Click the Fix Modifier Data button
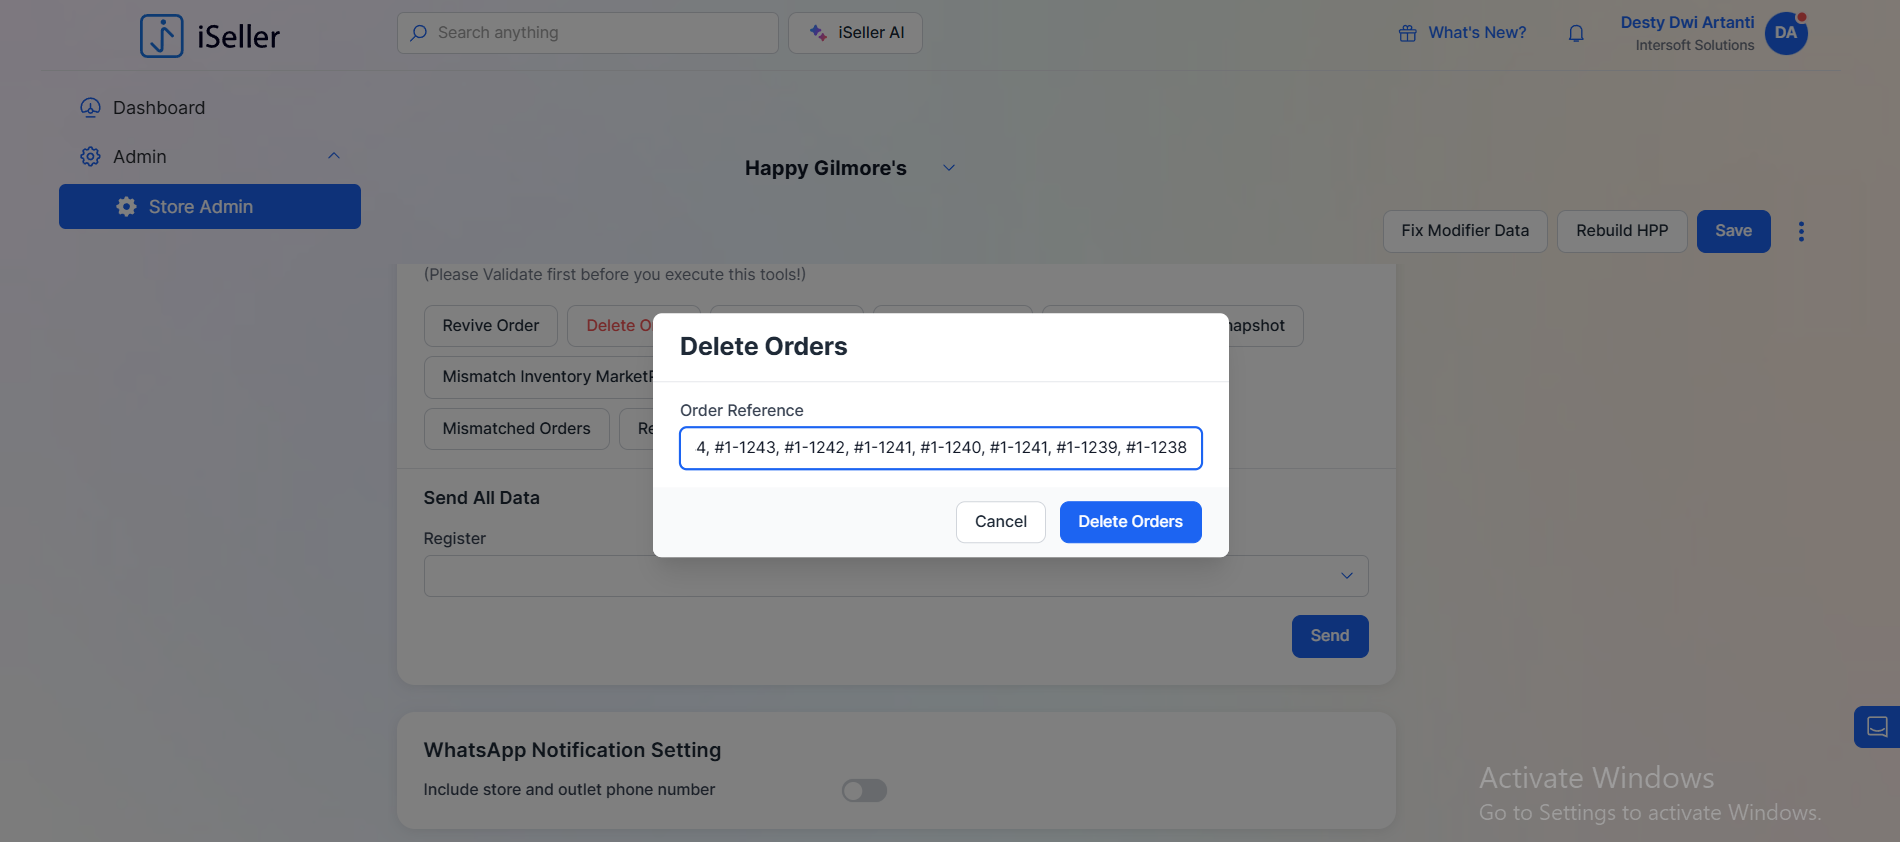This screenshot has height=842, width=1900. [1464, 231]
